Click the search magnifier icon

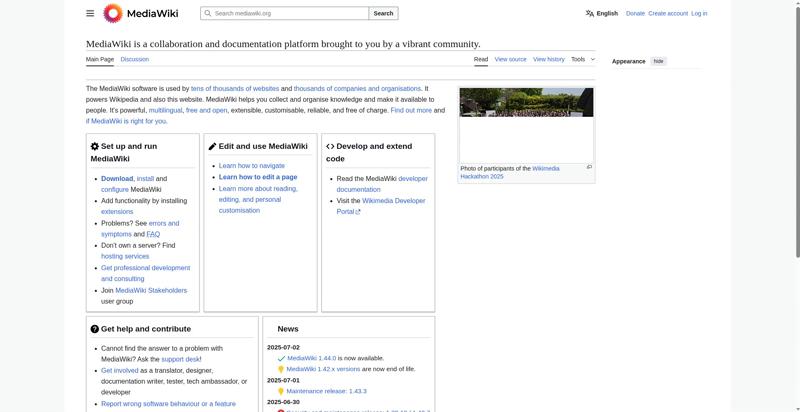(207, 13)
